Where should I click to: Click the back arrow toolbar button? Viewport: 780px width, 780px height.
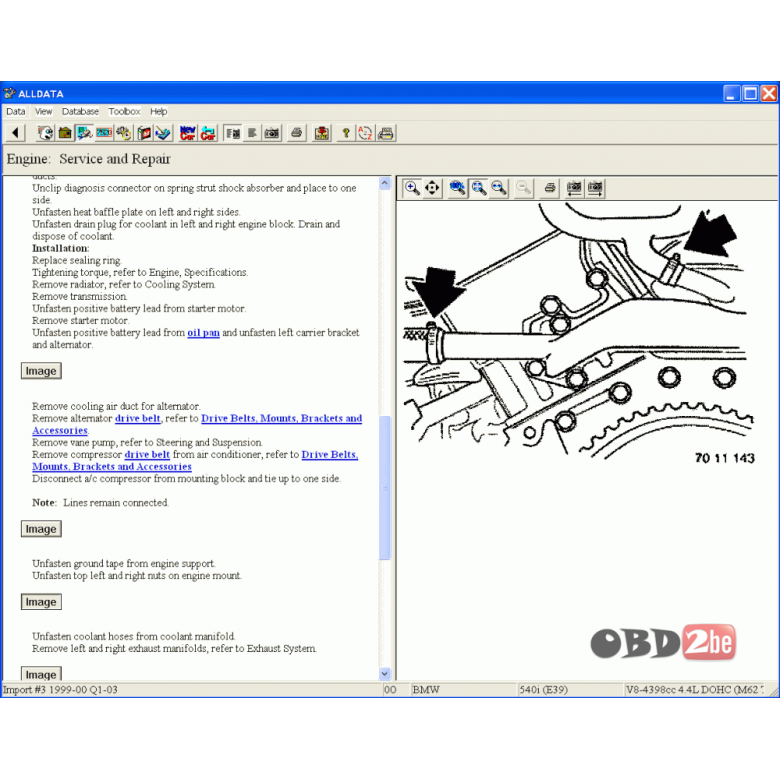(x=15, y=133)
